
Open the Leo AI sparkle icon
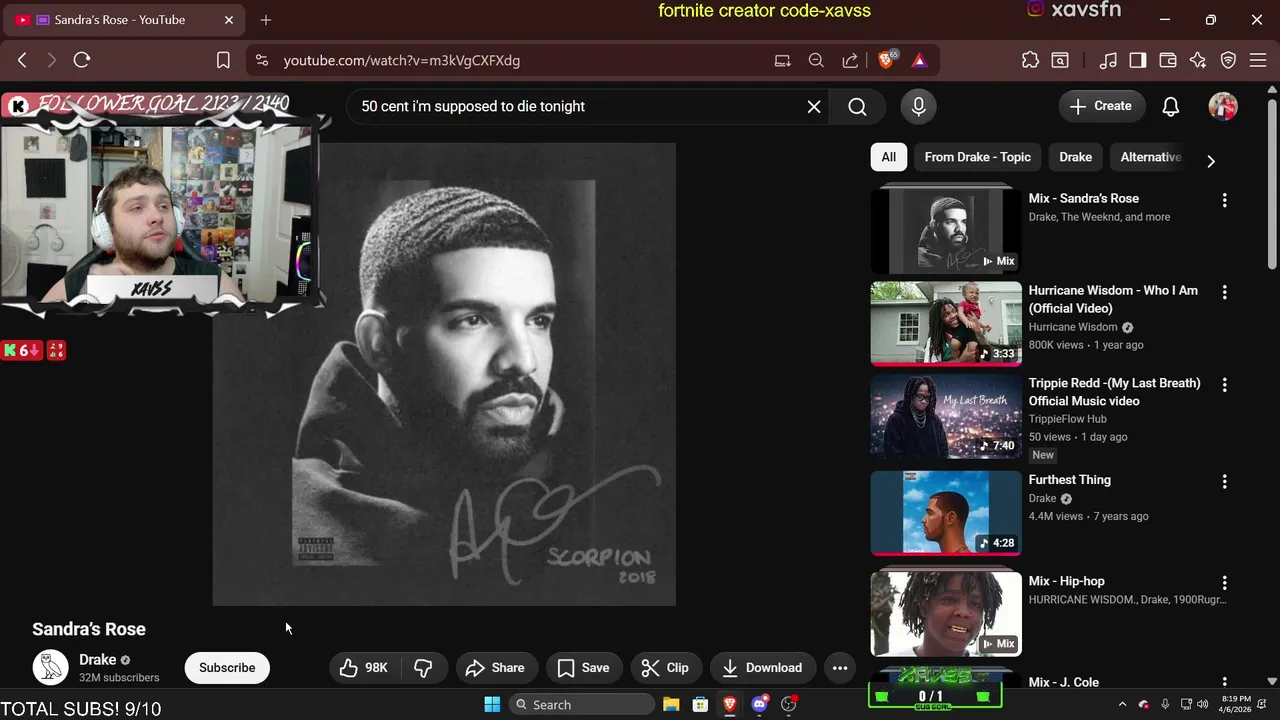tap(1198, 60)
